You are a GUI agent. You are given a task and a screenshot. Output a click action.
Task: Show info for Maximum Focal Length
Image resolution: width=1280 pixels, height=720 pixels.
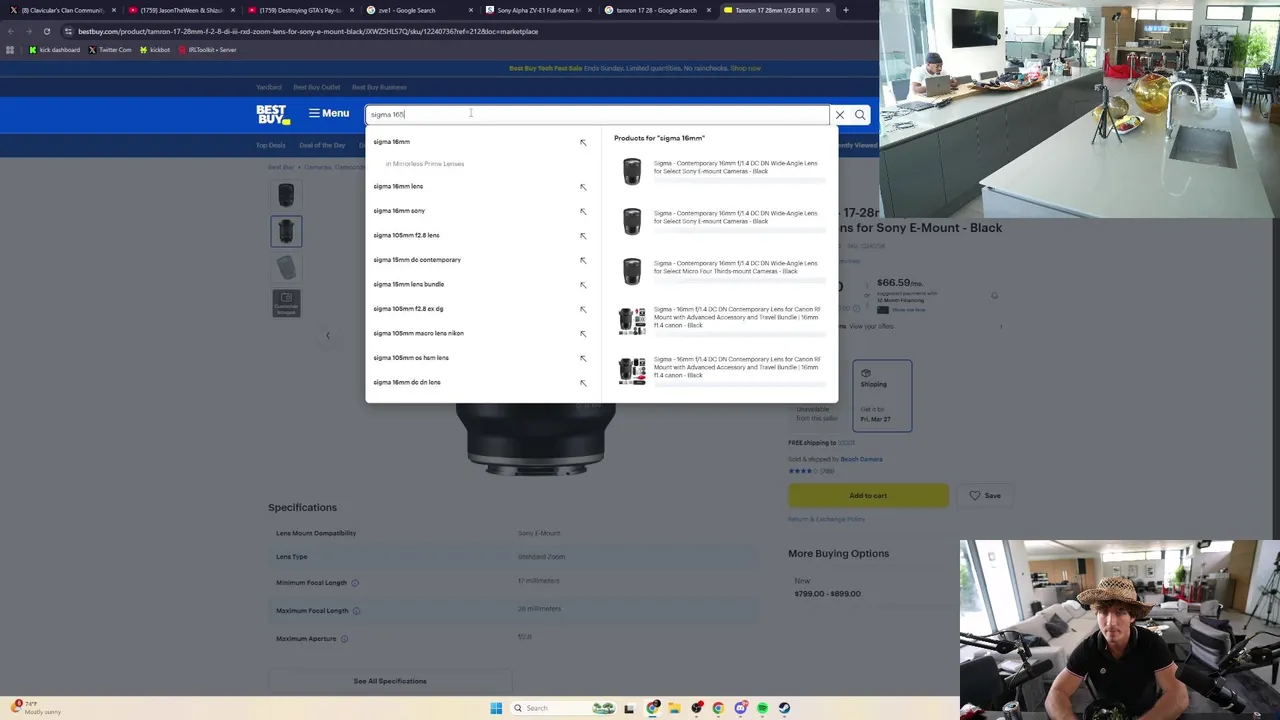point(356,611)
